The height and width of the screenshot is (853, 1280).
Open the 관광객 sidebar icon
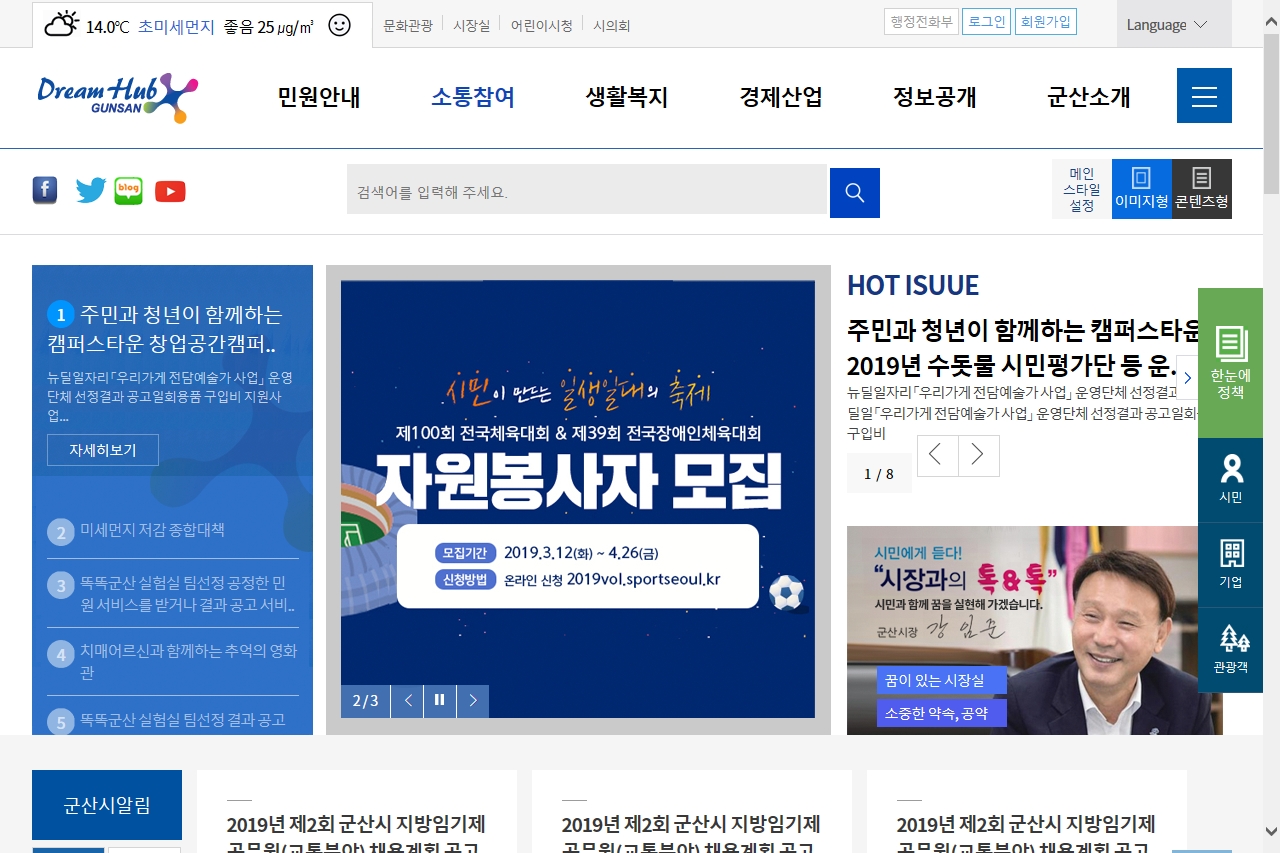pos(1230,649)
